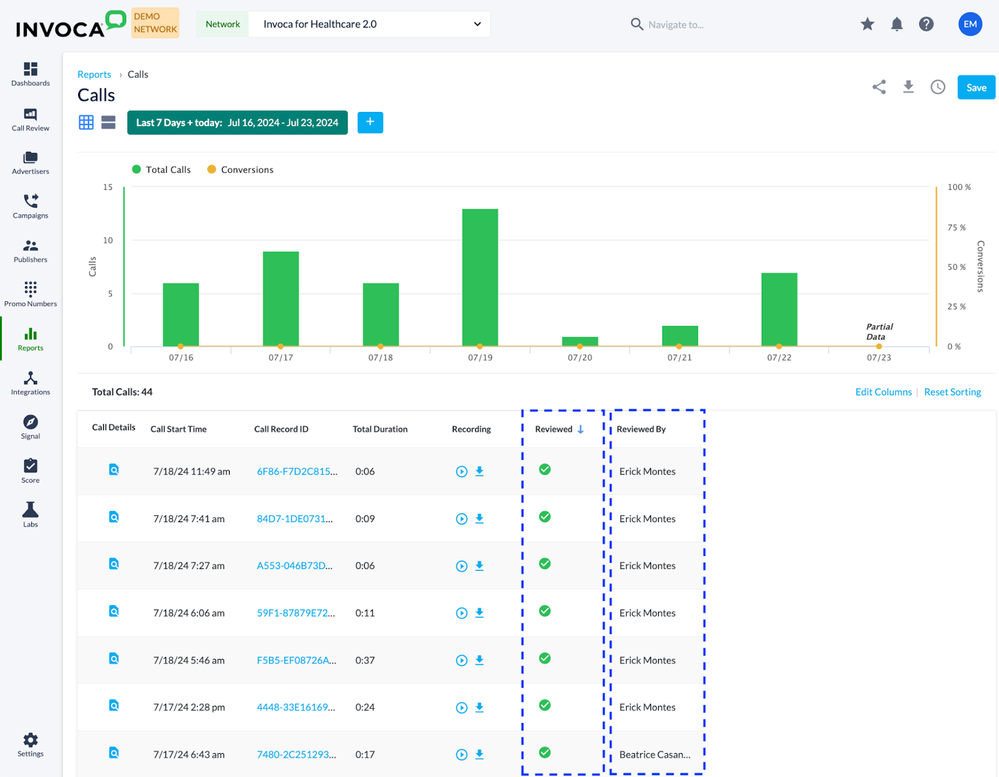Click the favorites star icon
The width and height of the screenshot is (999, 777).
[867, 24]
